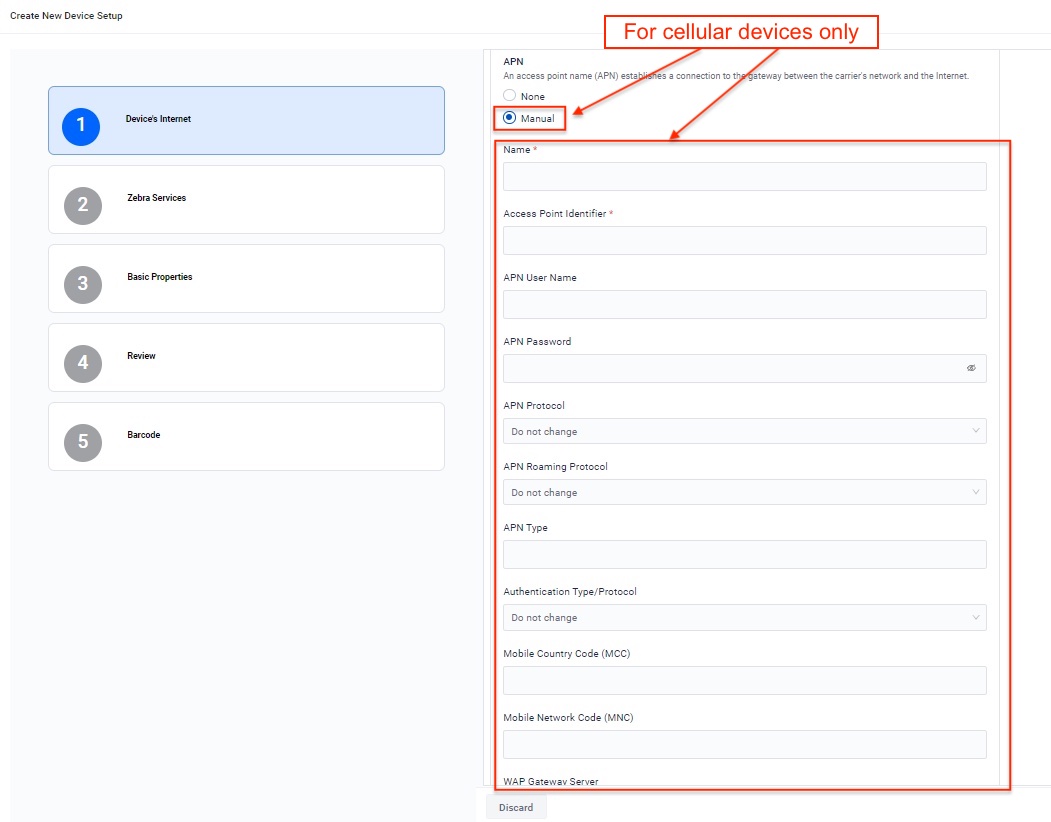The height and width of the screenshot is (822, 1051).
Task: Switch to the Barcode step
Action: click(x=246, y=436)
